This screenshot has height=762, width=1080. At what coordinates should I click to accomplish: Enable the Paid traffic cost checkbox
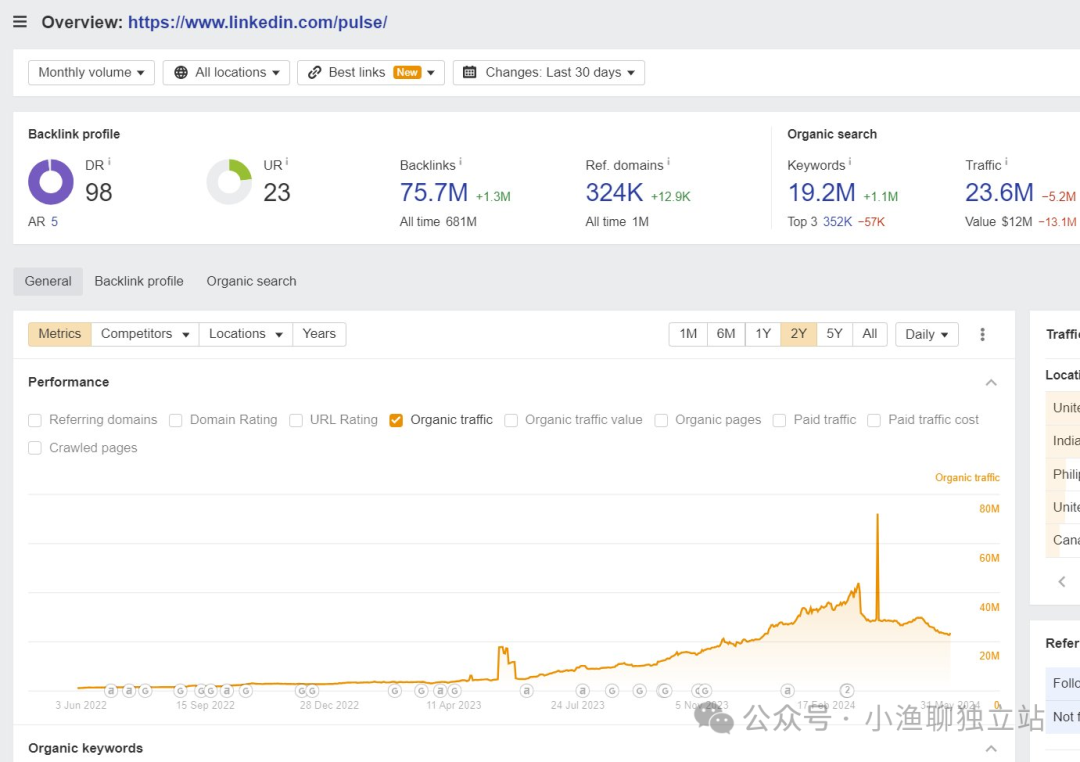click(874, 420)
